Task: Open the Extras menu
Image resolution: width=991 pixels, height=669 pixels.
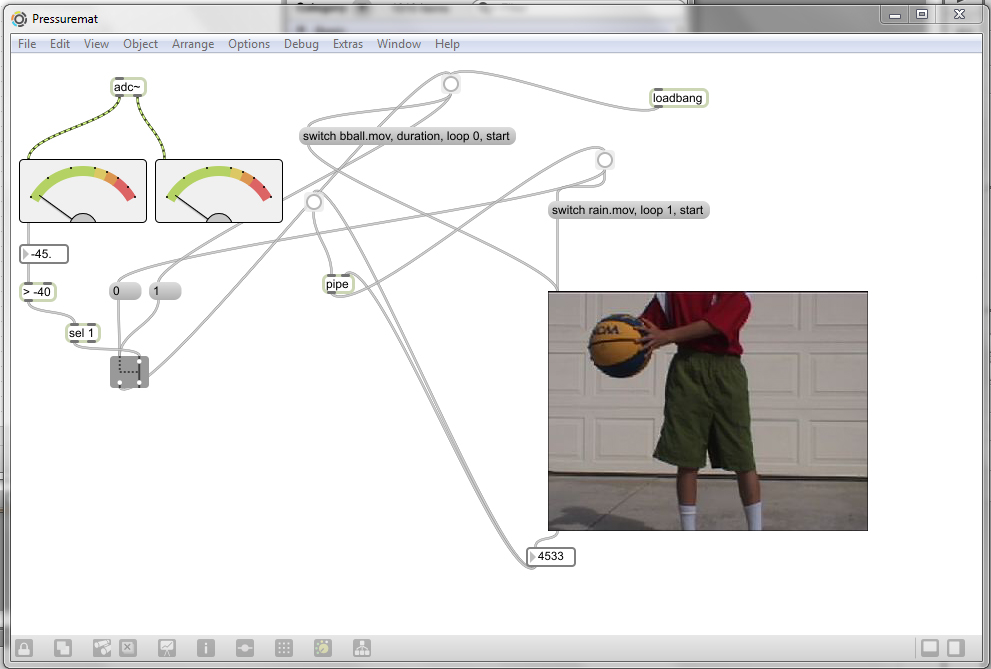Action: pos(348,44)
